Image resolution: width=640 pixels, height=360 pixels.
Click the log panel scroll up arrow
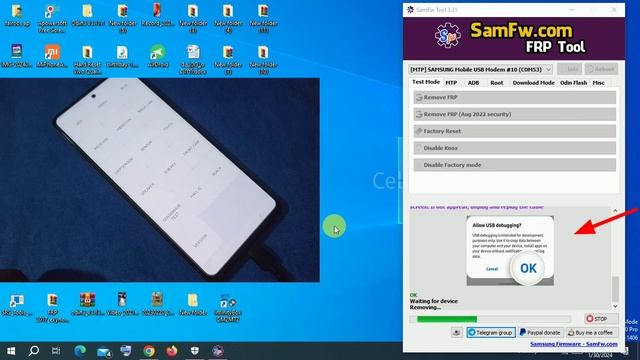(x=615, y=211)
